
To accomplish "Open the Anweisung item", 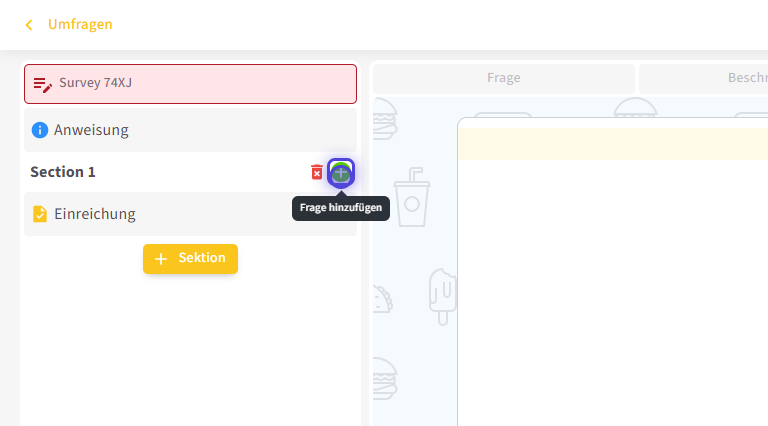I will [190, 130].
